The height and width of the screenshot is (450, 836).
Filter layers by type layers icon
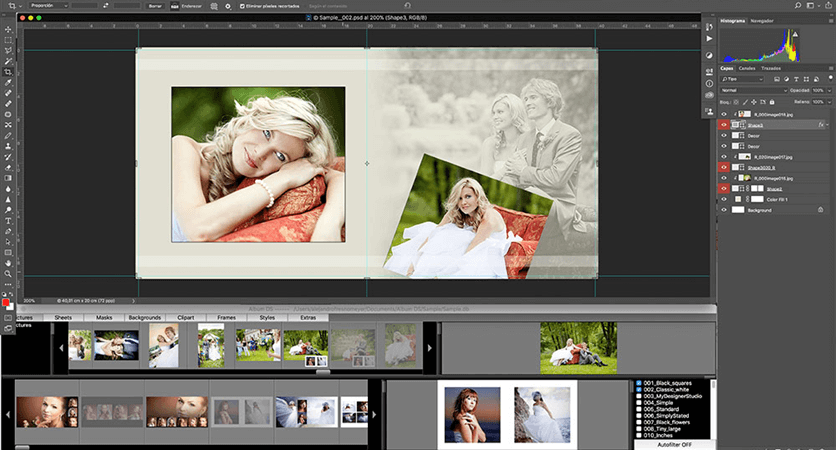tap(797, 79)
